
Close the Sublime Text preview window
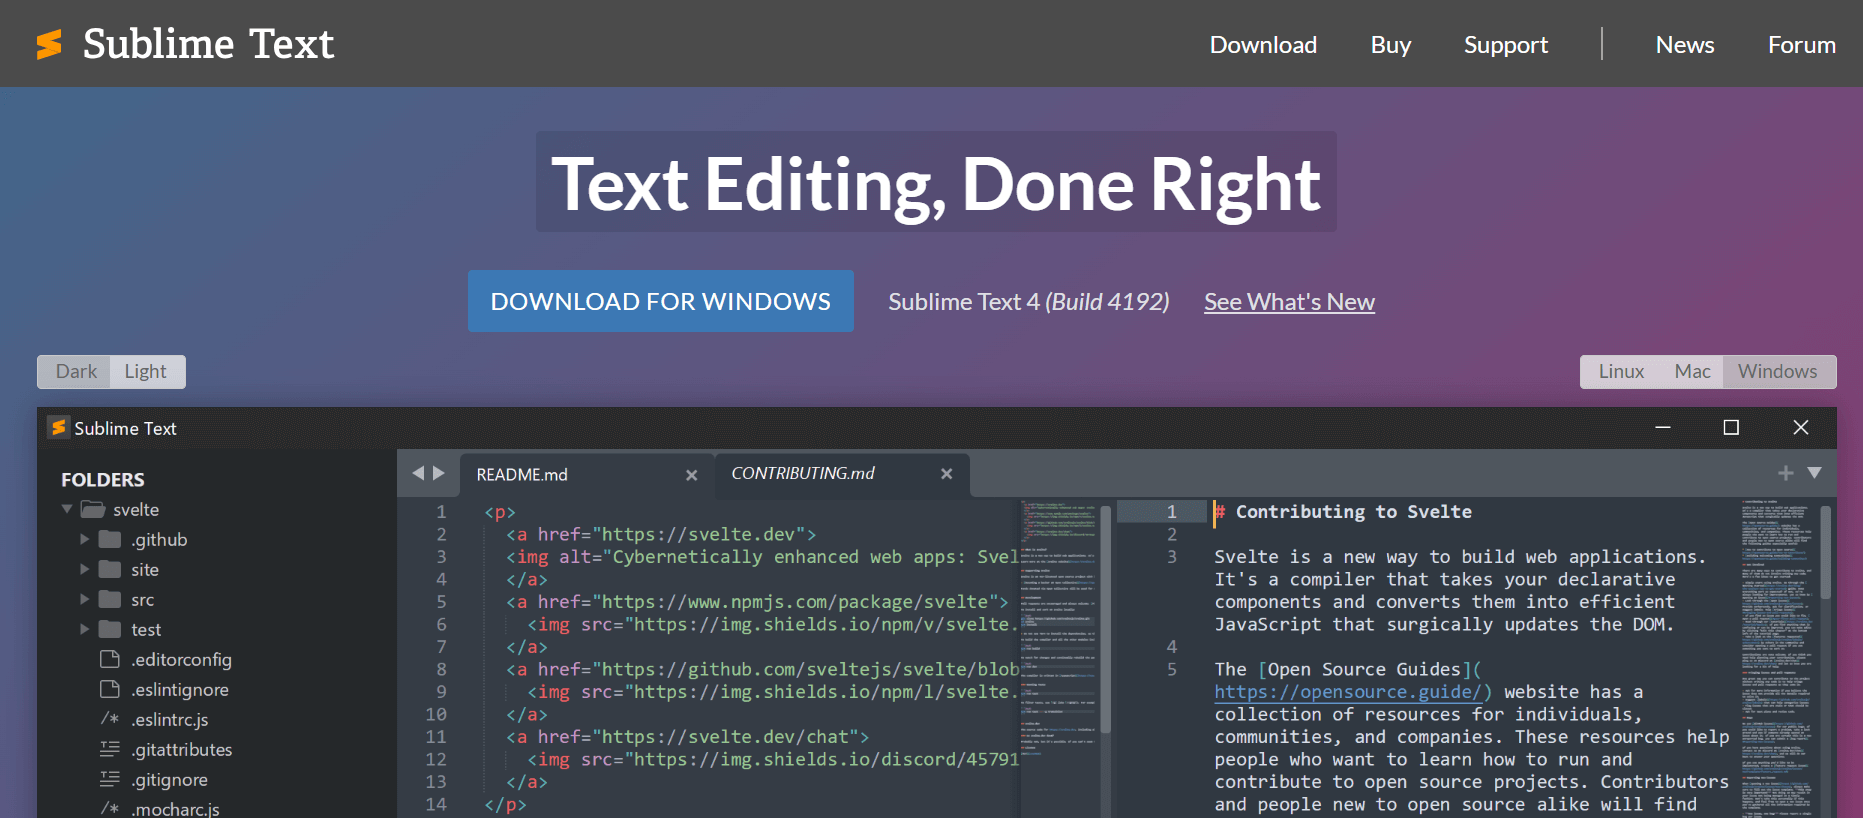coord(1801,427)
